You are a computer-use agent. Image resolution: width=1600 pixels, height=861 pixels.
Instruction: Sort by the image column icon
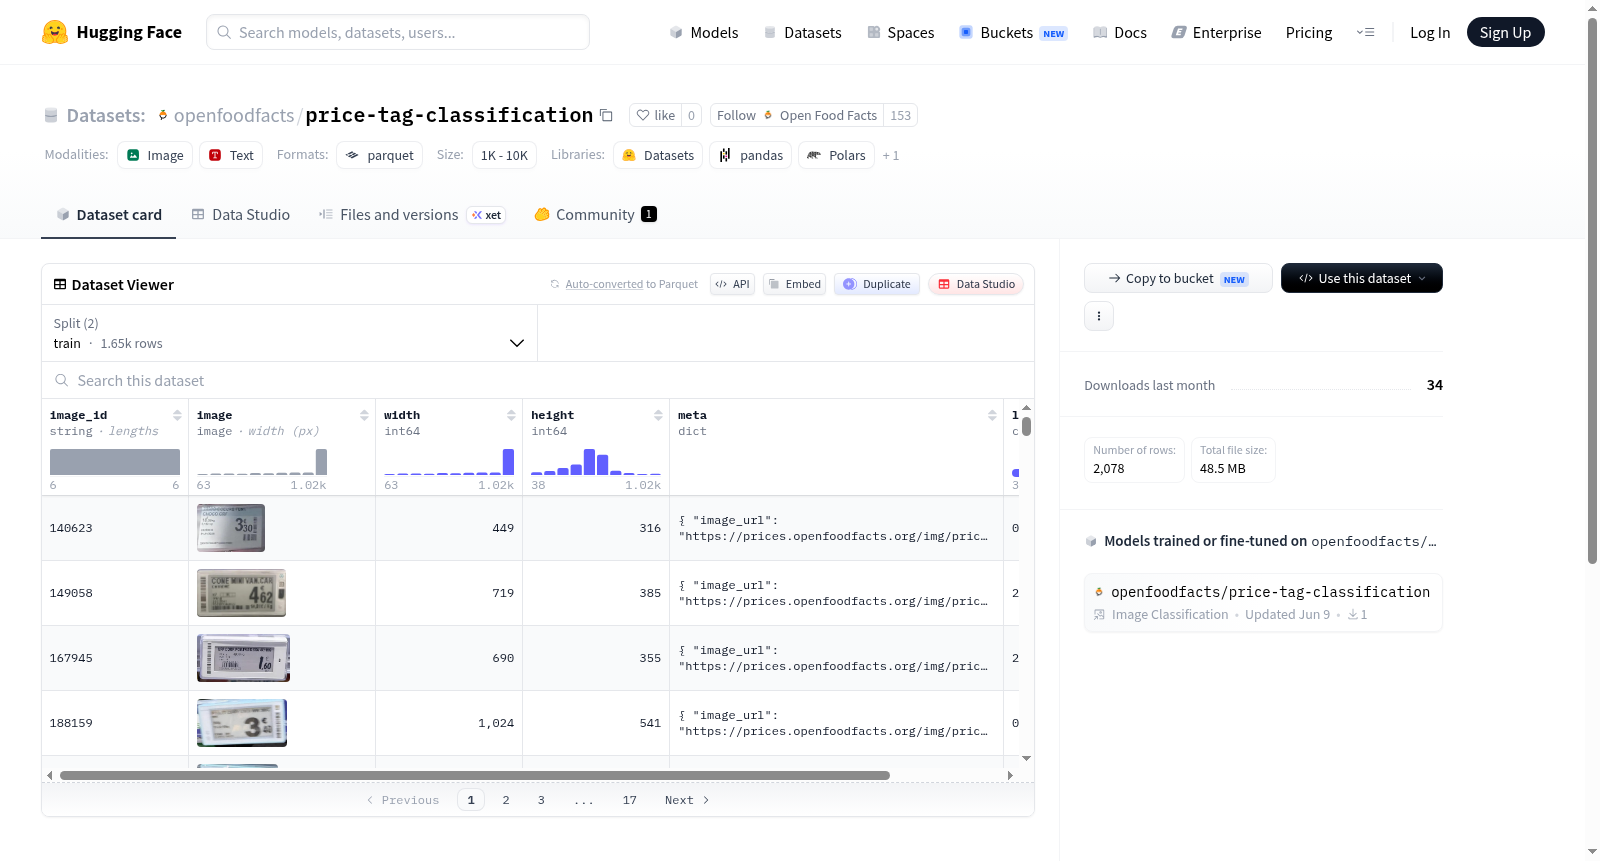(364, 415)
